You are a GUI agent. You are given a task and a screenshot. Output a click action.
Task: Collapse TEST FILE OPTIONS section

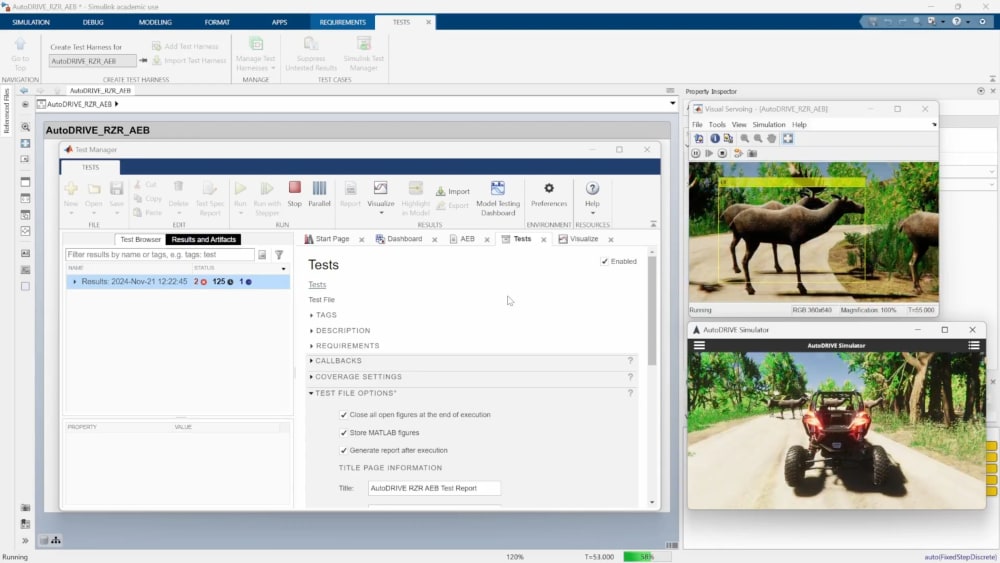[x=311, y=393]
